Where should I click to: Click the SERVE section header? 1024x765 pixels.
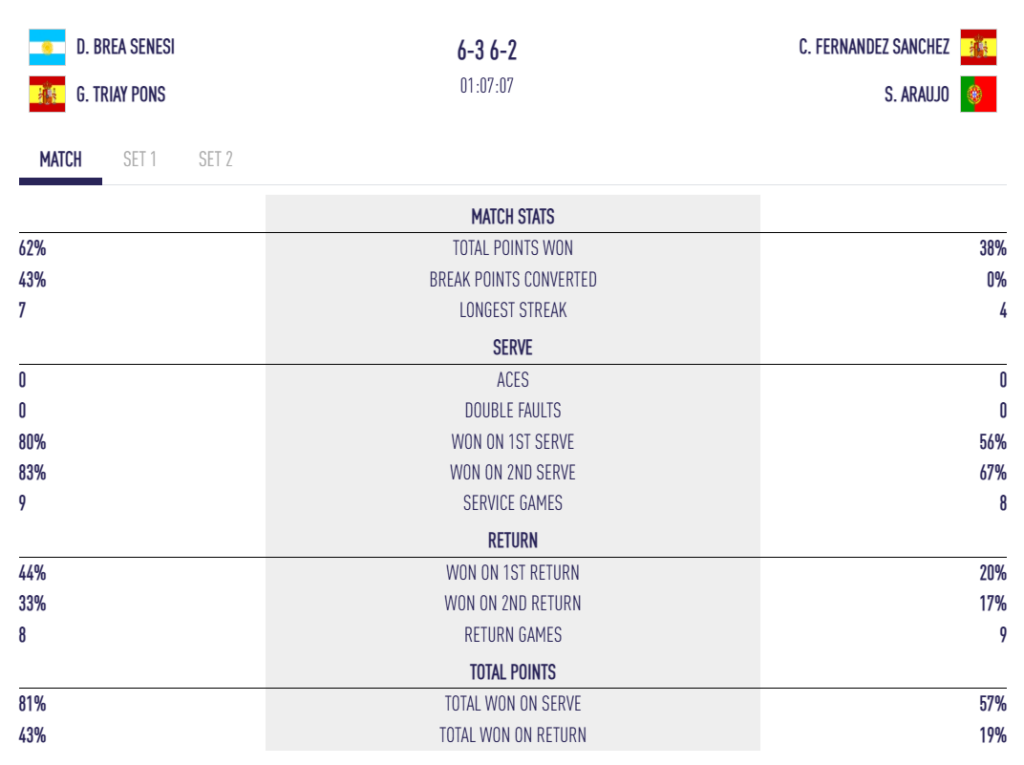[x=513, y=348]
